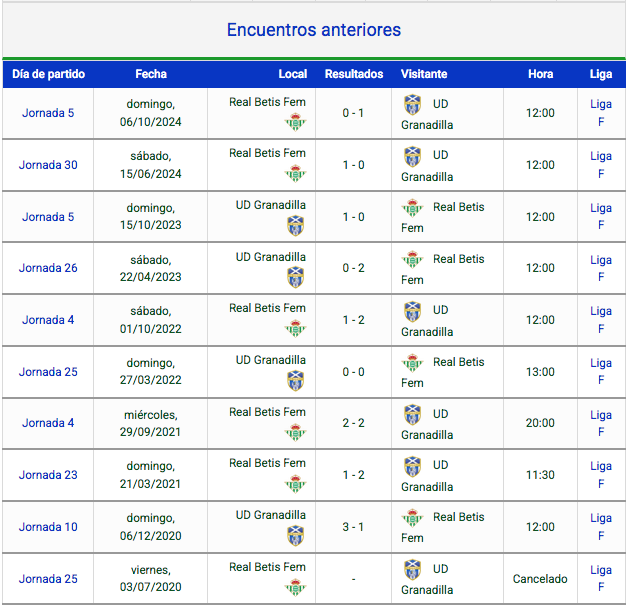Click UD Granadilla crest in 22/04/2023 row

(x=297, y=279)
